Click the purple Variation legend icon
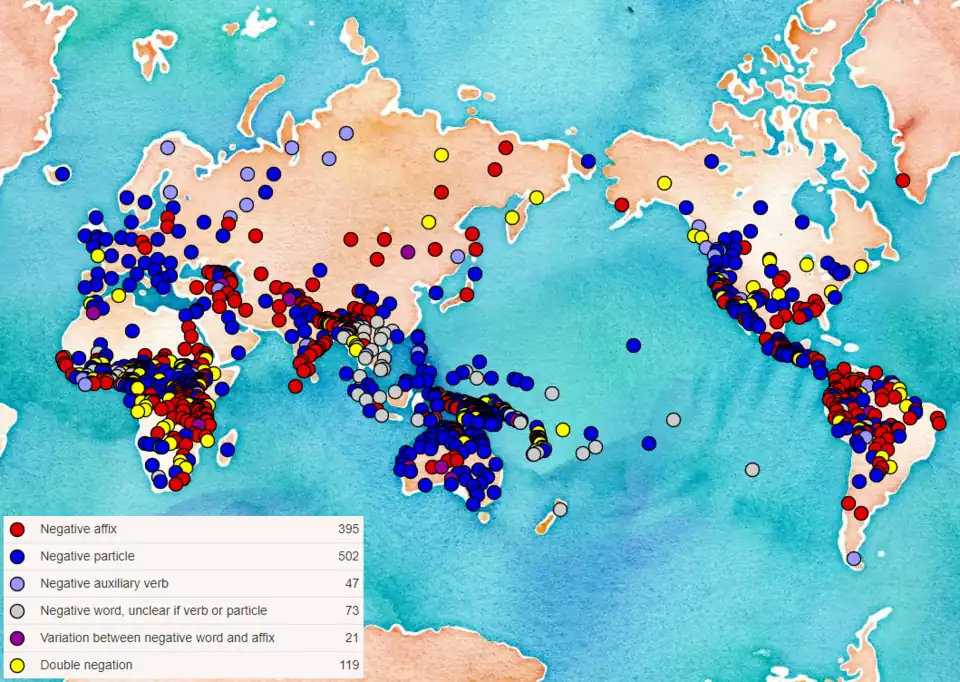960x682 pixels. 17,638
